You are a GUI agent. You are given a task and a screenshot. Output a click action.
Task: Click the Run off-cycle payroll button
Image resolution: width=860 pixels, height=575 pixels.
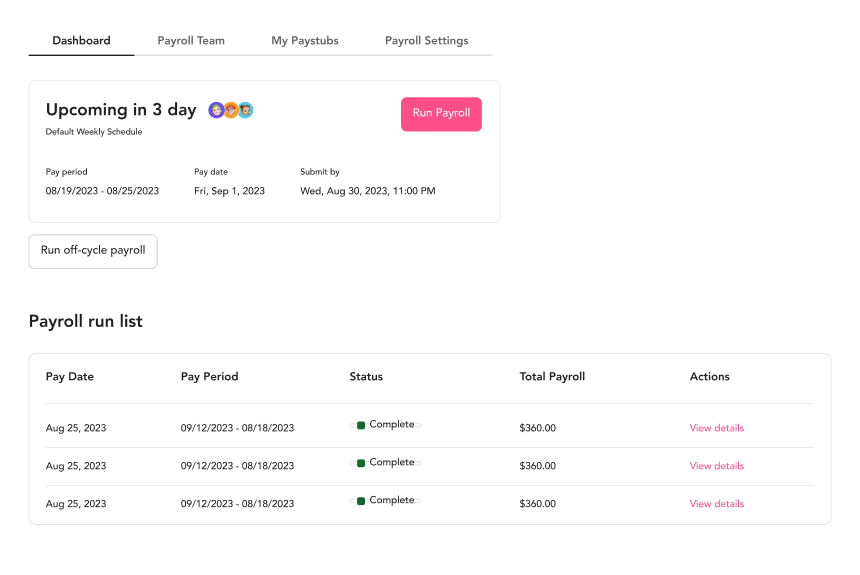(x=93, y=251)
